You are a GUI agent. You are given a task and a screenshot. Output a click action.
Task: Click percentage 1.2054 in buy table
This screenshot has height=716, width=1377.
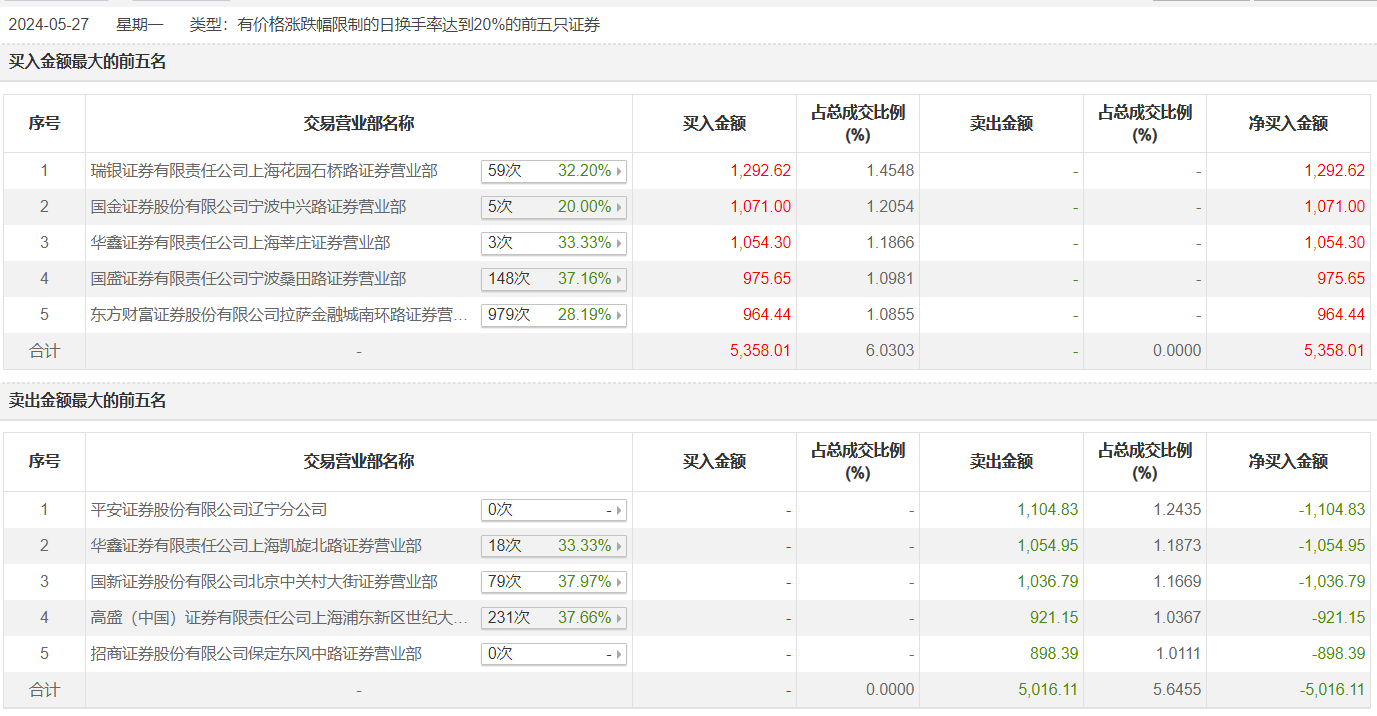coord(890,207)
